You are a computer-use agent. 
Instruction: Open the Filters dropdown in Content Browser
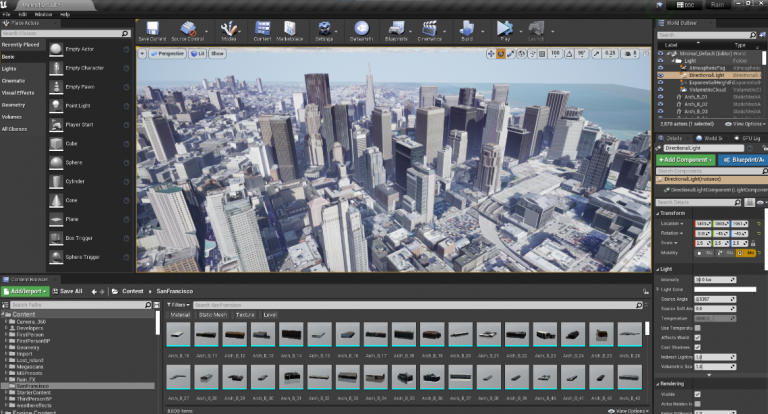(x=178, y=305)
